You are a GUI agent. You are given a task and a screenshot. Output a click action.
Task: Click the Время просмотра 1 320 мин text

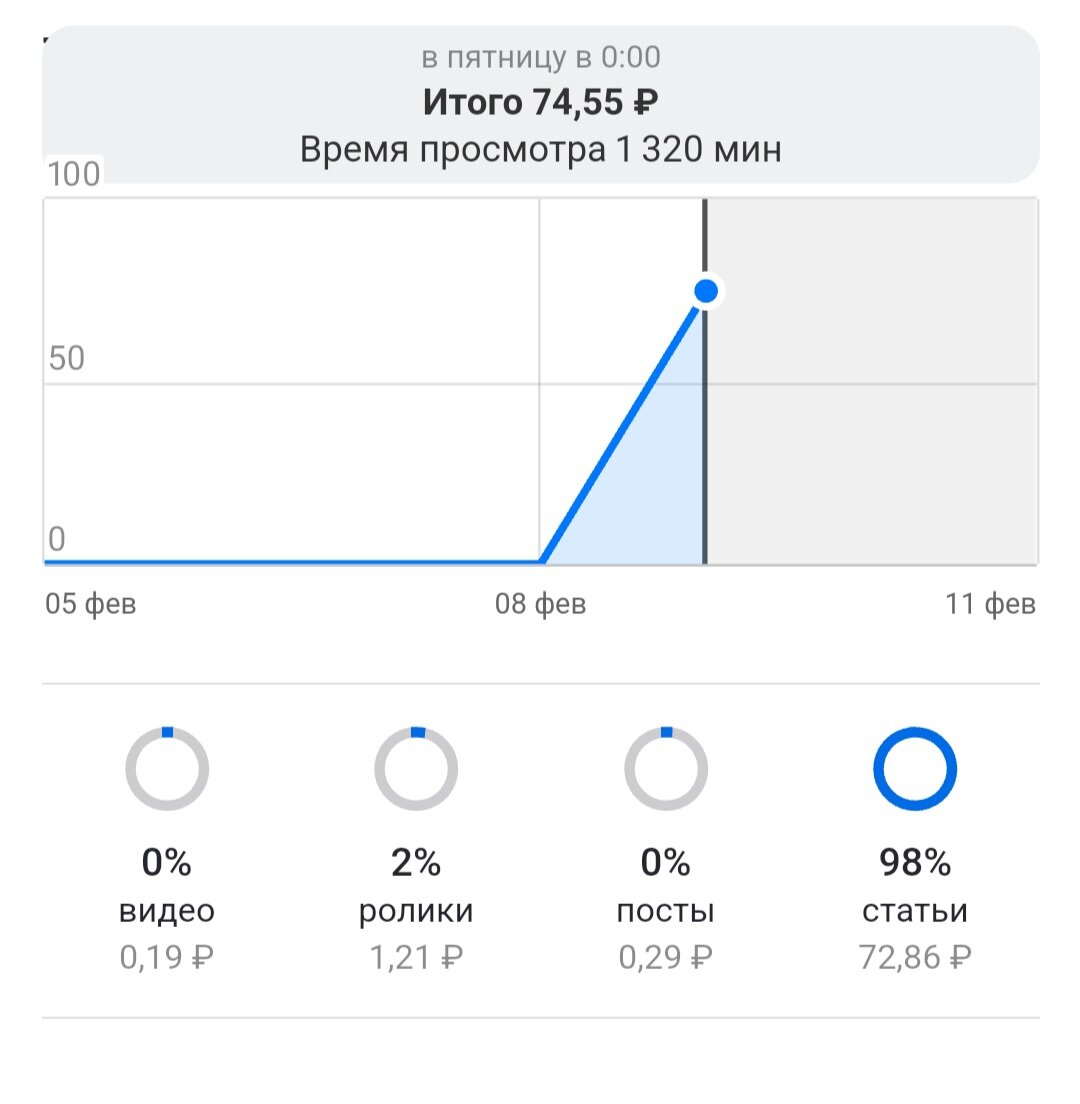(x=541, y=149)
